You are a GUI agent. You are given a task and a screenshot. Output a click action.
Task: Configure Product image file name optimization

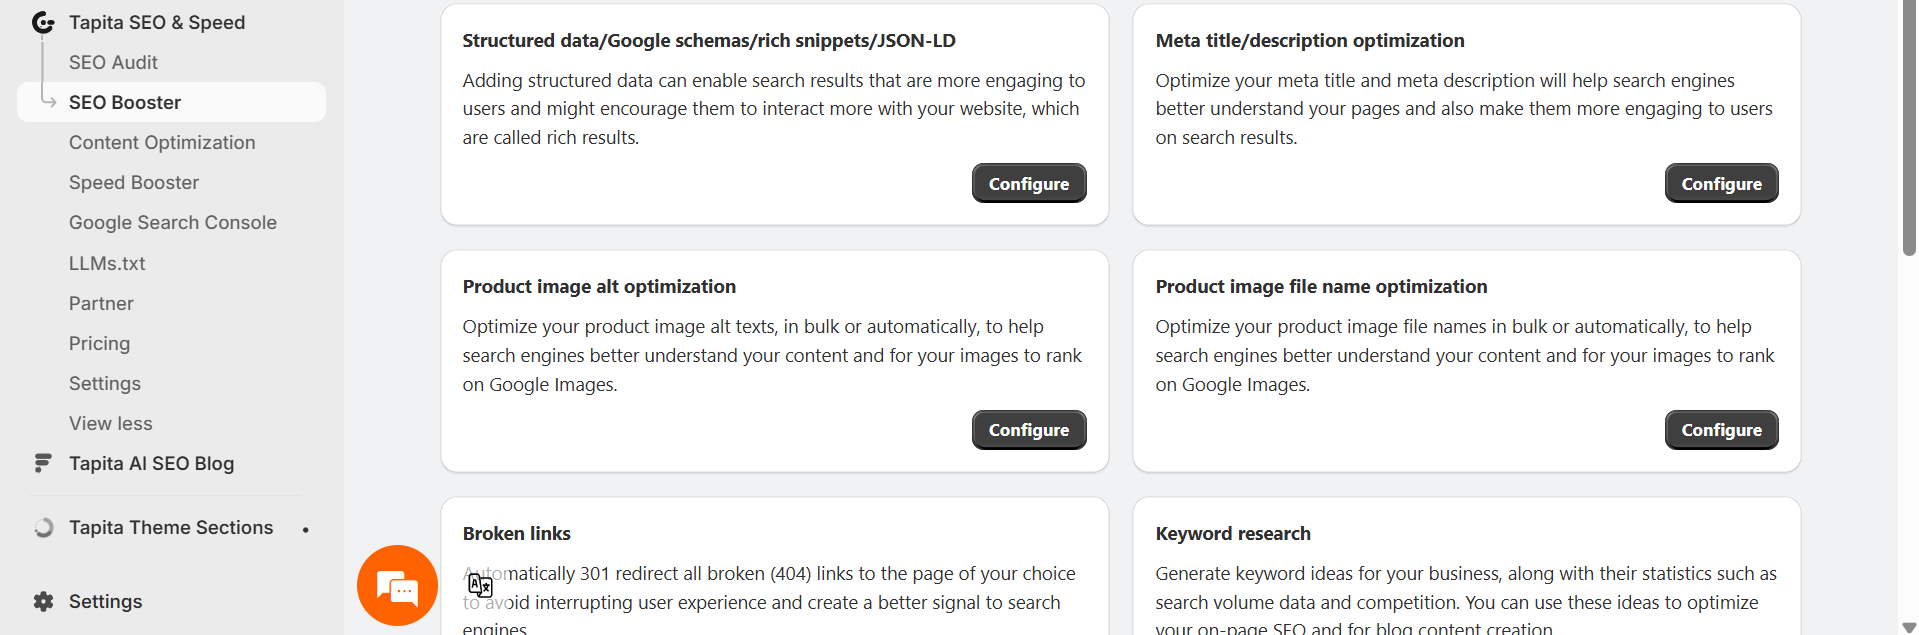coord(1720,430)
